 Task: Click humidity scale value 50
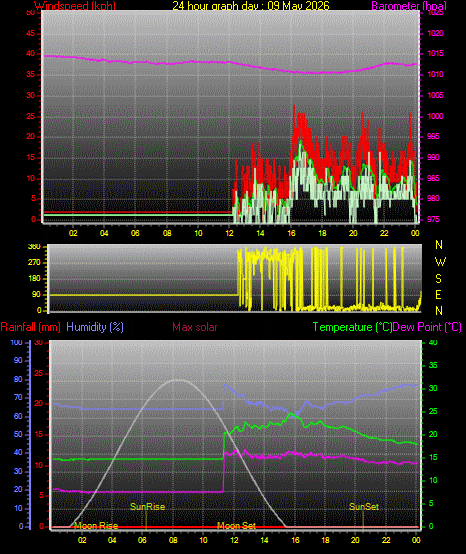[x=18, y=434]
